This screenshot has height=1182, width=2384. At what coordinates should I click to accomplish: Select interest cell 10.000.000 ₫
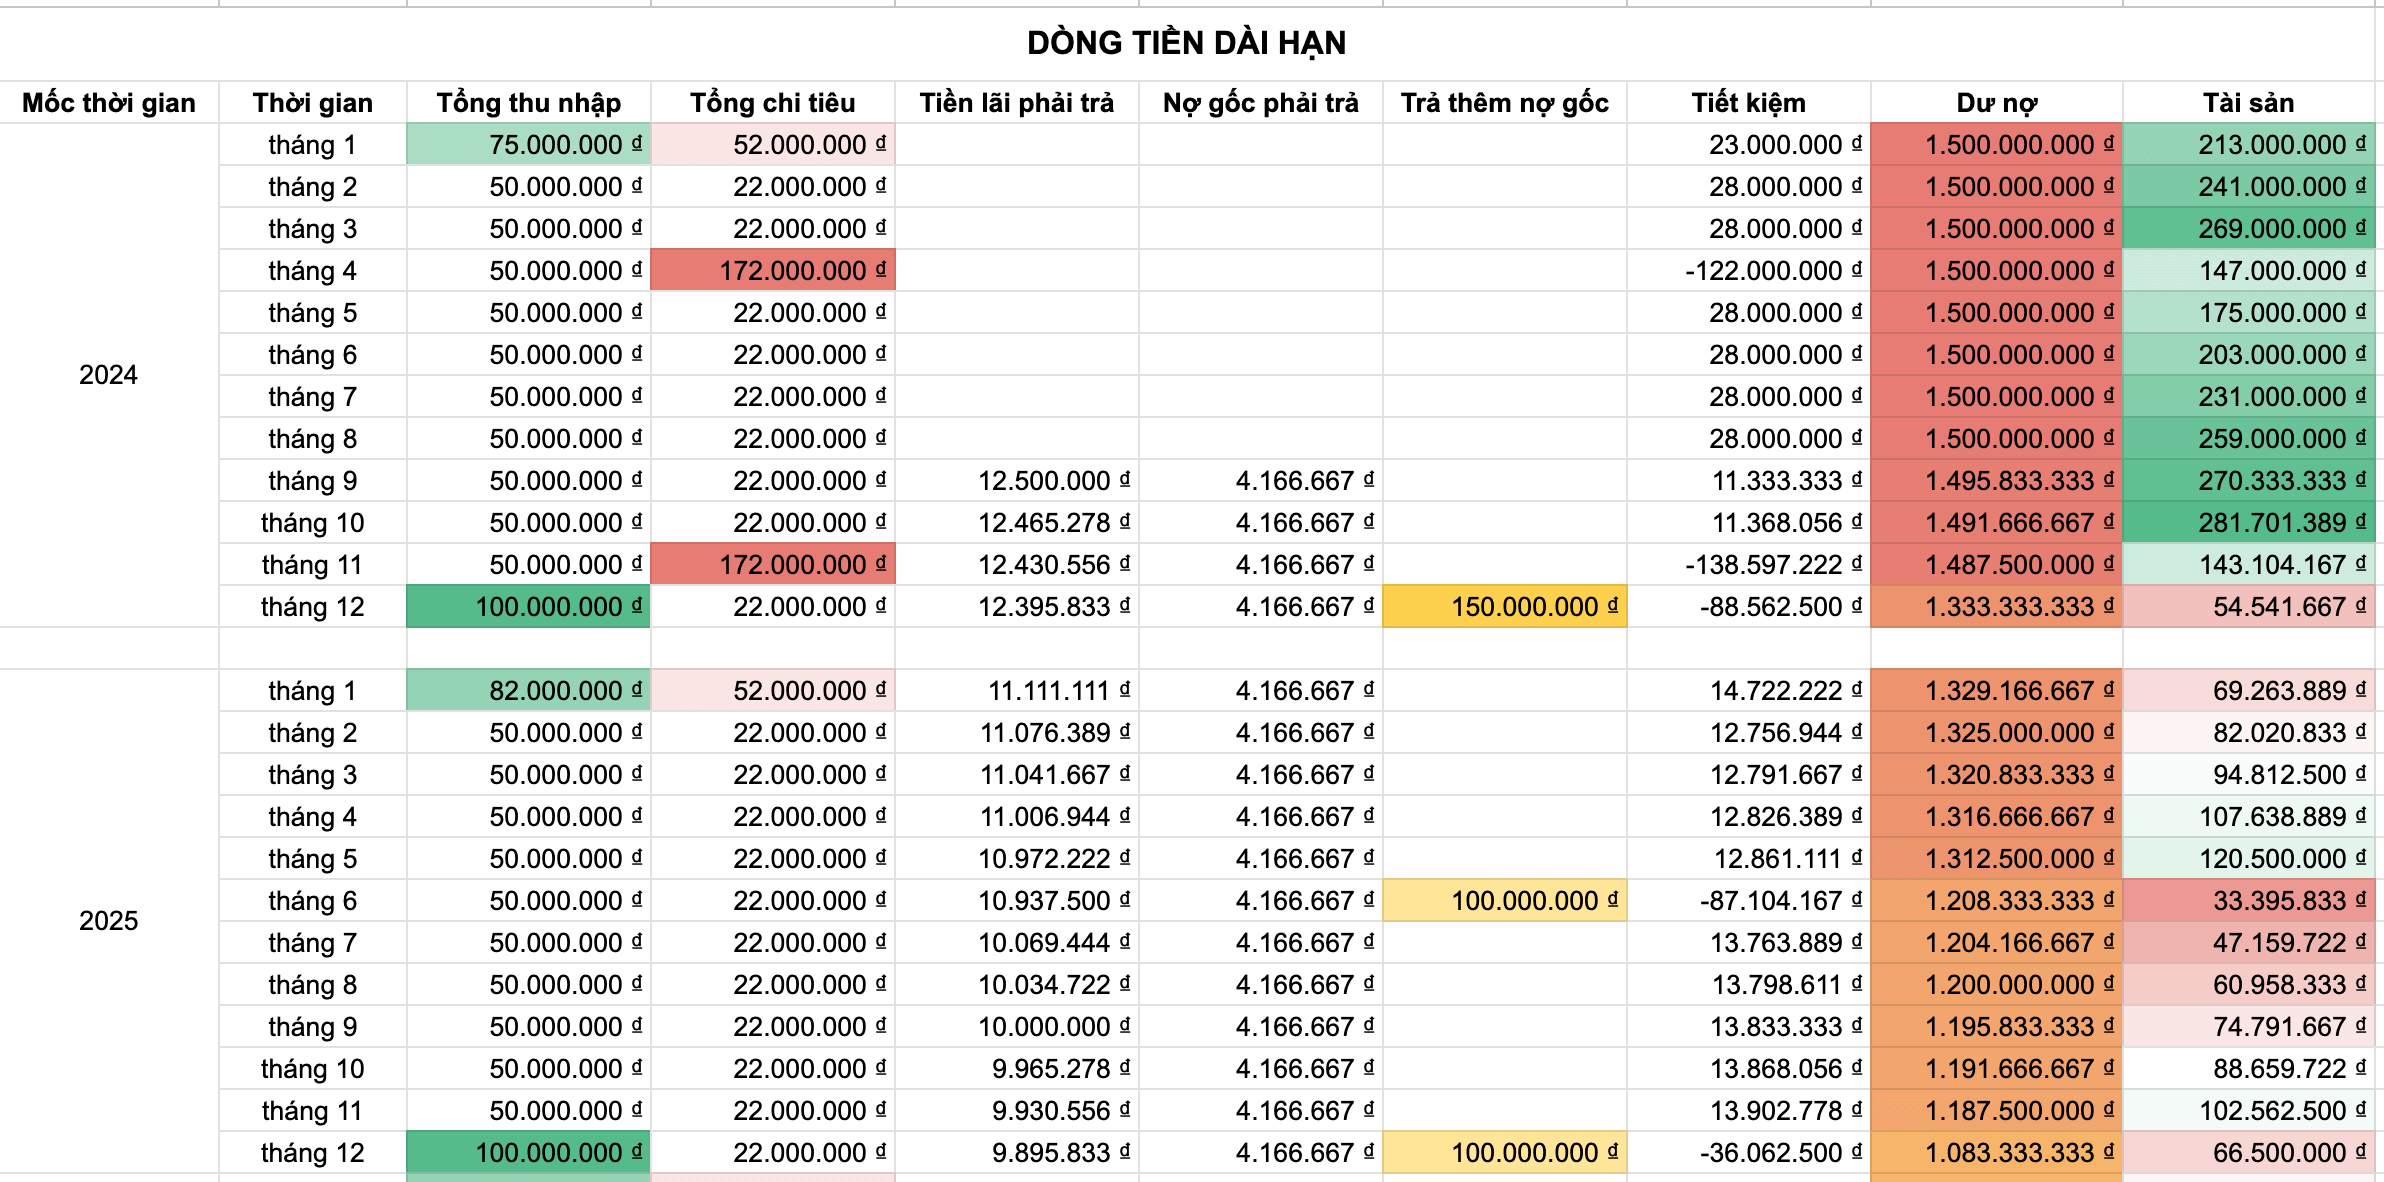pyautogui.click(x=1016, y=1027)
